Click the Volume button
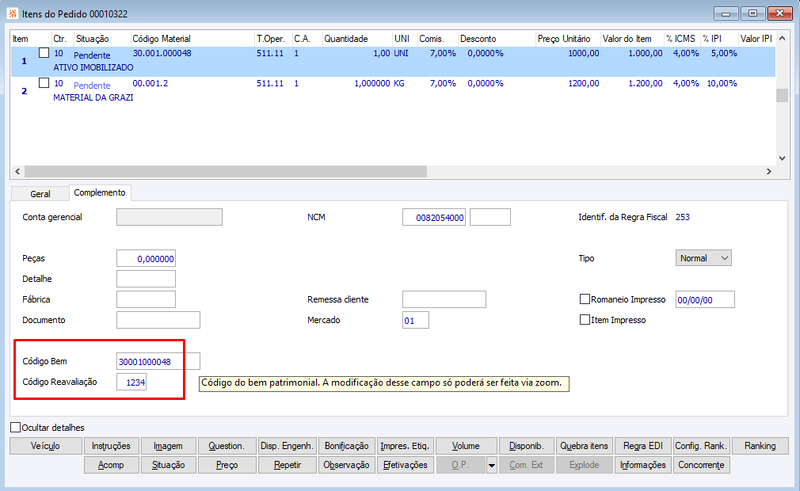This screenshot has width=800, height=491. pyautogui.click(x=466, y=446)
